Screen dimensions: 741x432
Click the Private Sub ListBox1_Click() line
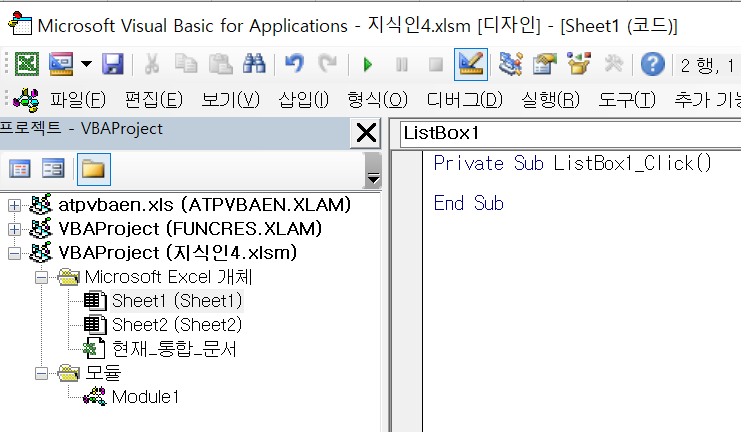click(573, 164)
